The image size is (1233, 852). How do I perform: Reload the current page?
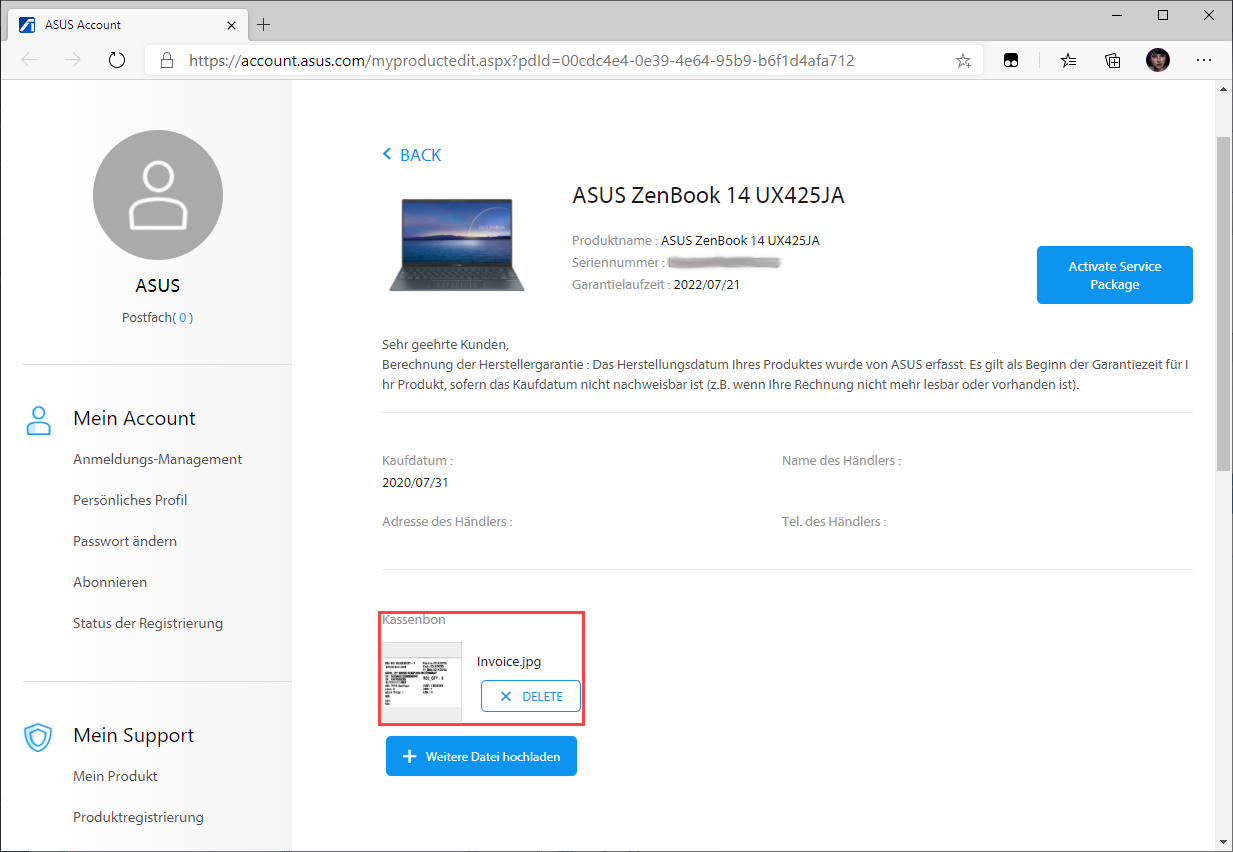coord(117,60)
